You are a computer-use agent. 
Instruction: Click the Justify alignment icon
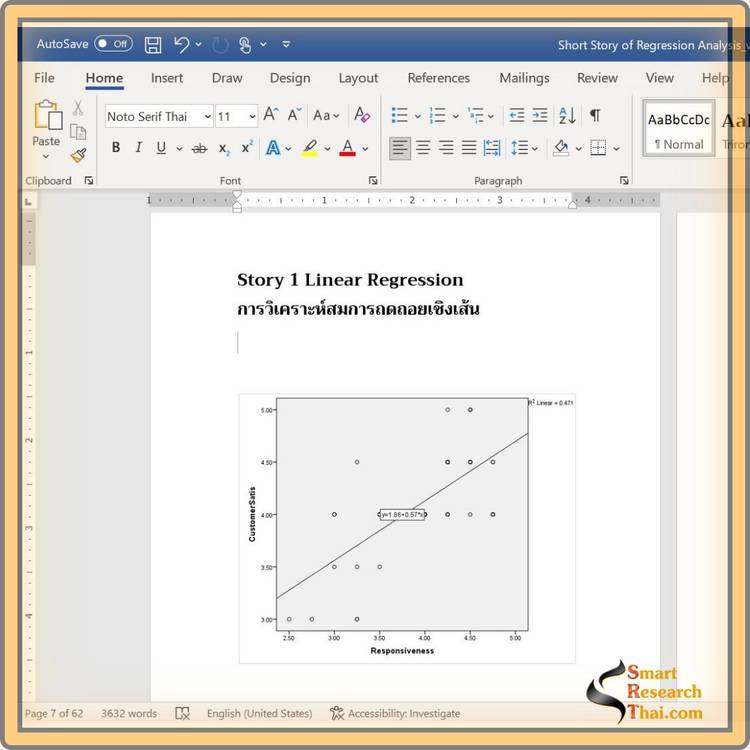tap(469, 148)
